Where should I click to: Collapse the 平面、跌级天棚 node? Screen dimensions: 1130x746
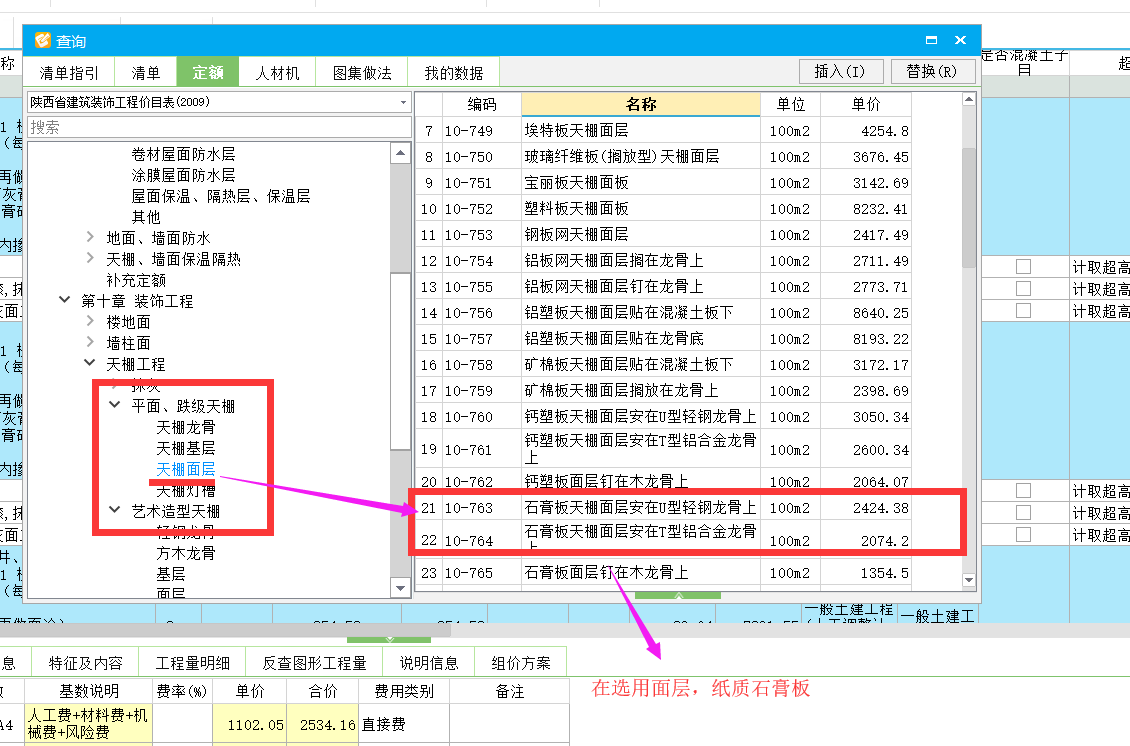point(115,405)
